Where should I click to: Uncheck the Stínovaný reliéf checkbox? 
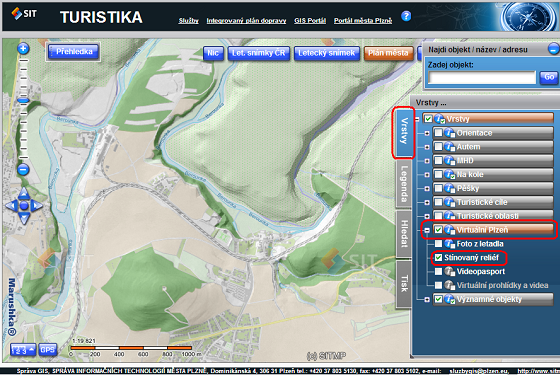point(438,258)
